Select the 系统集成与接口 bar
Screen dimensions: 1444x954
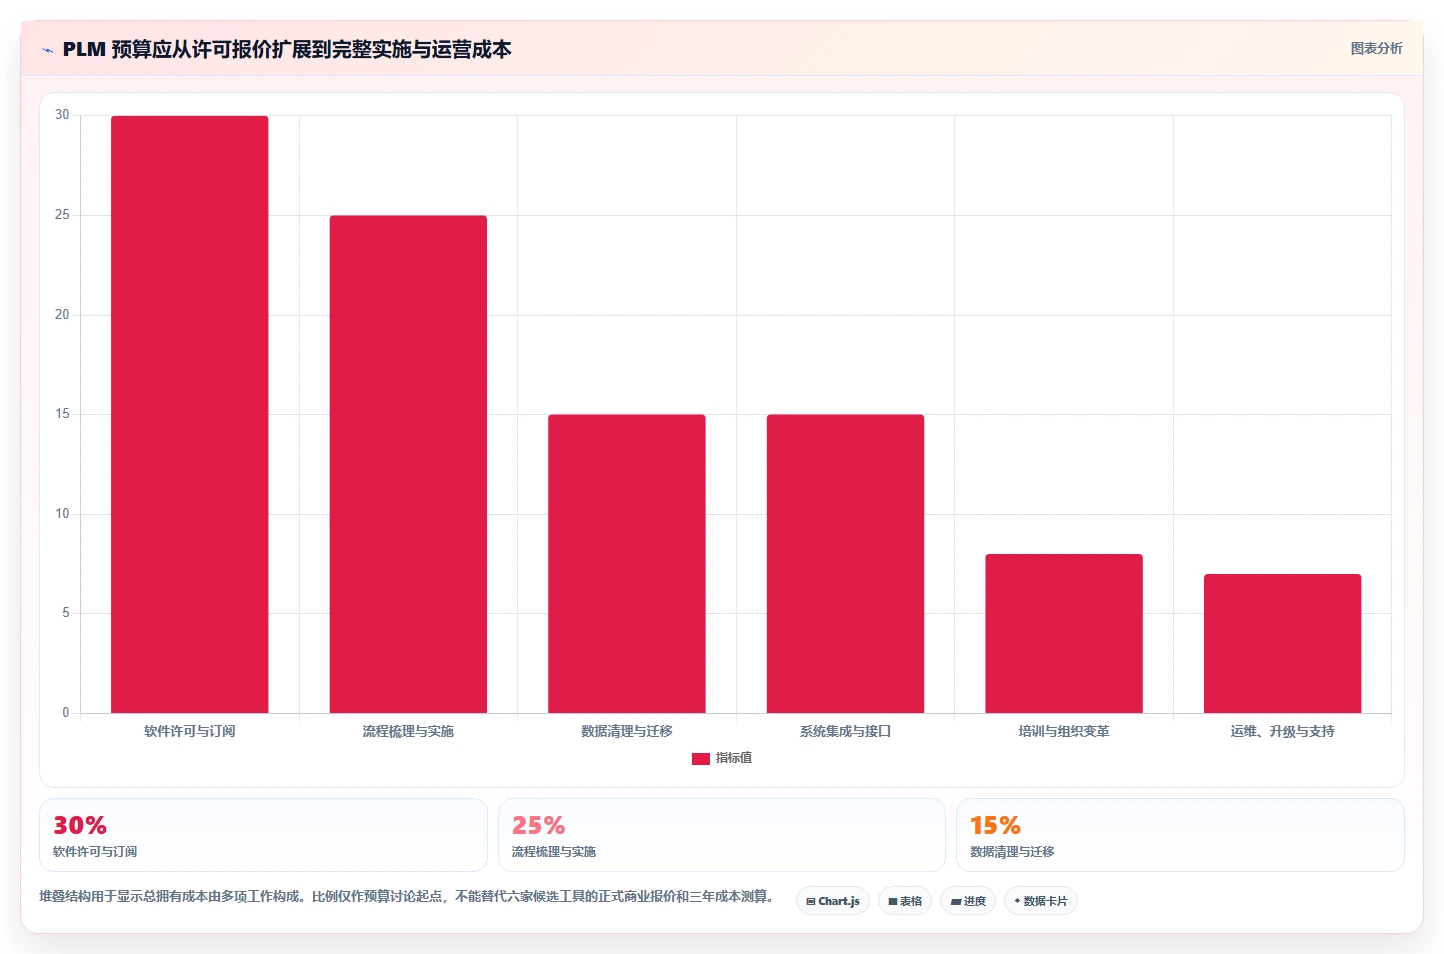tap(845, 563)
